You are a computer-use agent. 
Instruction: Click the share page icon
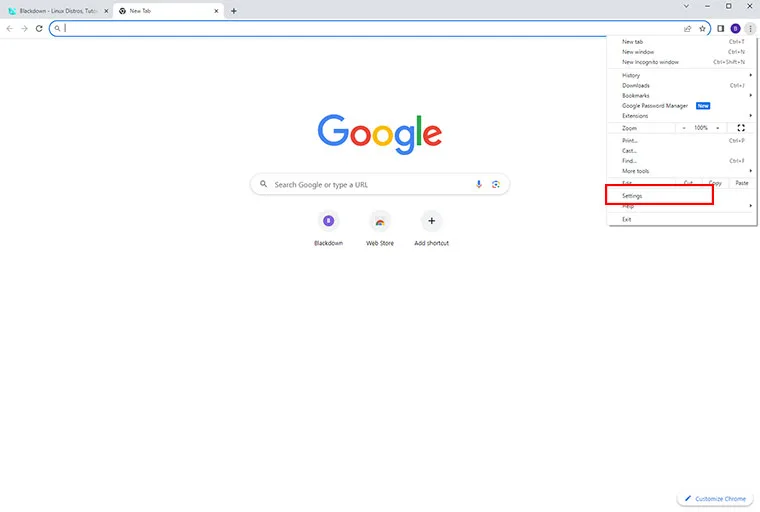(x=688, y=28)
